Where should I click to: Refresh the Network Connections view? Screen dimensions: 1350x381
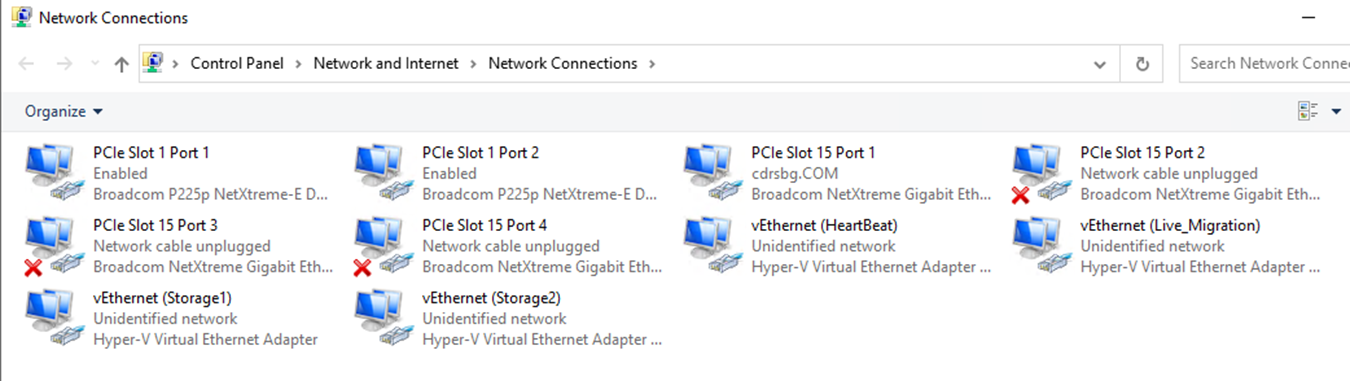pos(1142,64)
